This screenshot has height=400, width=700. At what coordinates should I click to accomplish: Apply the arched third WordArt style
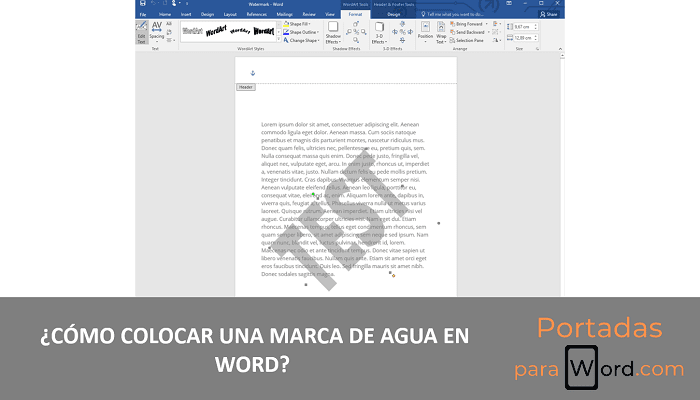pos(240,31)
